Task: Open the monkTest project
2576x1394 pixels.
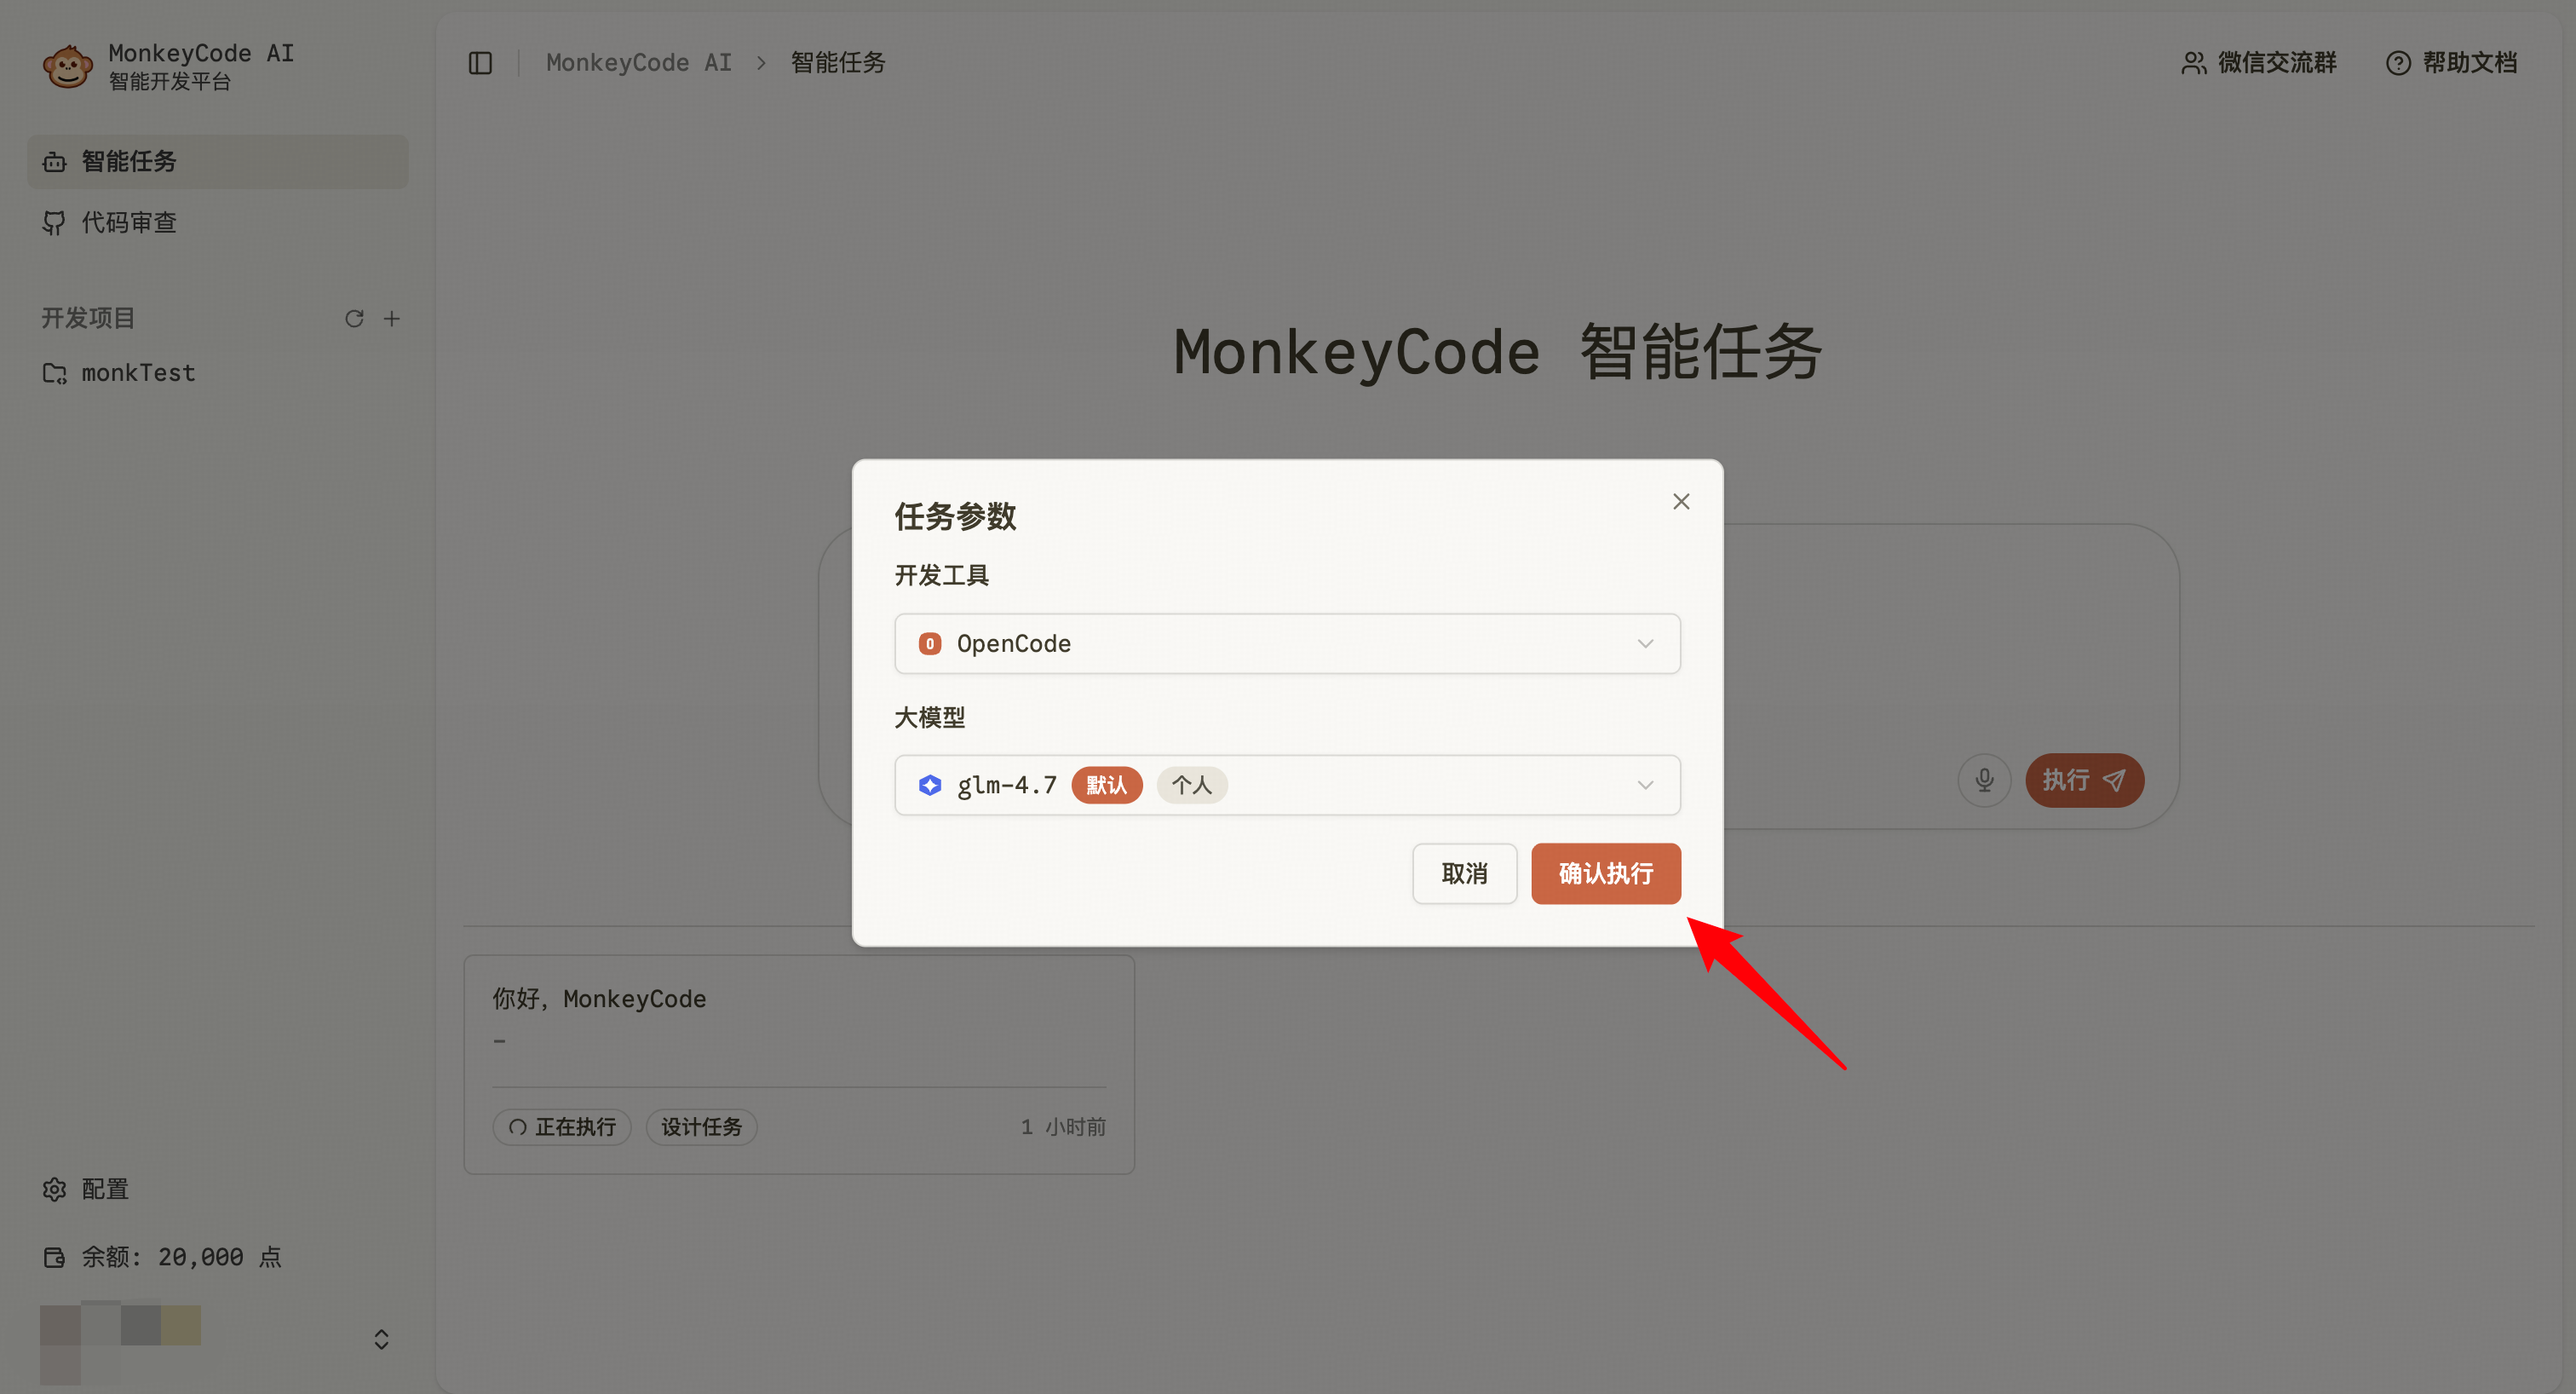Action: click(x=138, y=373)
